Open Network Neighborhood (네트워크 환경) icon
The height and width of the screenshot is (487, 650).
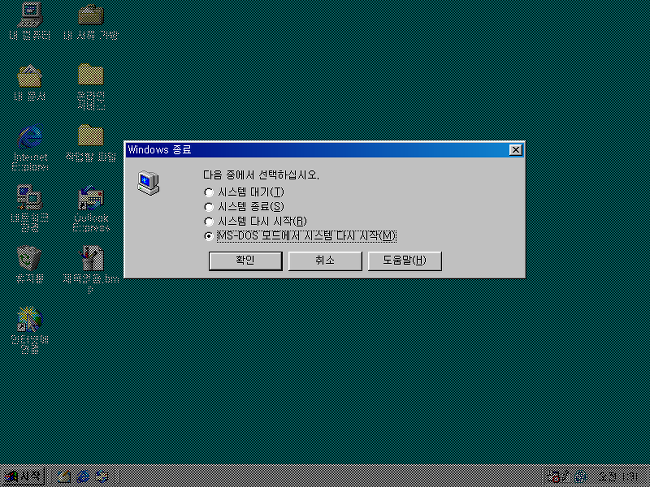[x=29, y=198]
